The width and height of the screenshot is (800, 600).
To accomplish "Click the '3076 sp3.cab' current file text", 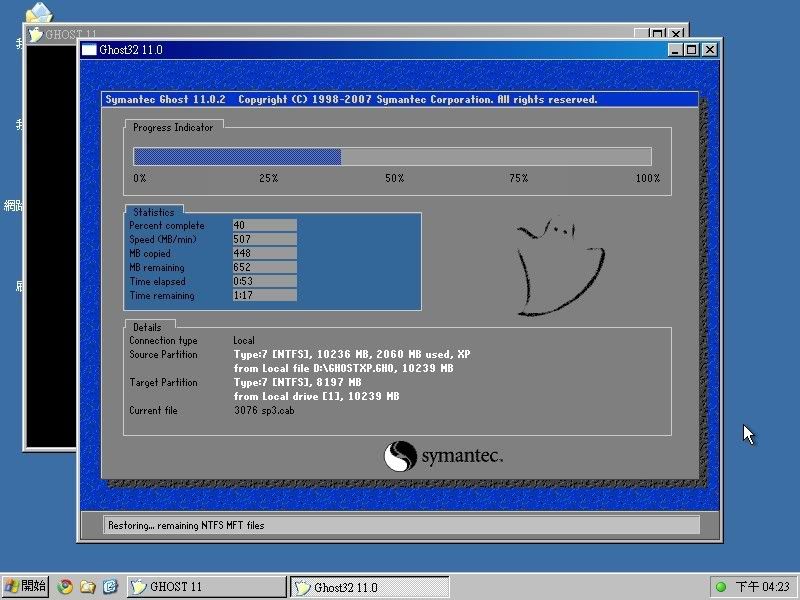I will click(x=264, y=410).
